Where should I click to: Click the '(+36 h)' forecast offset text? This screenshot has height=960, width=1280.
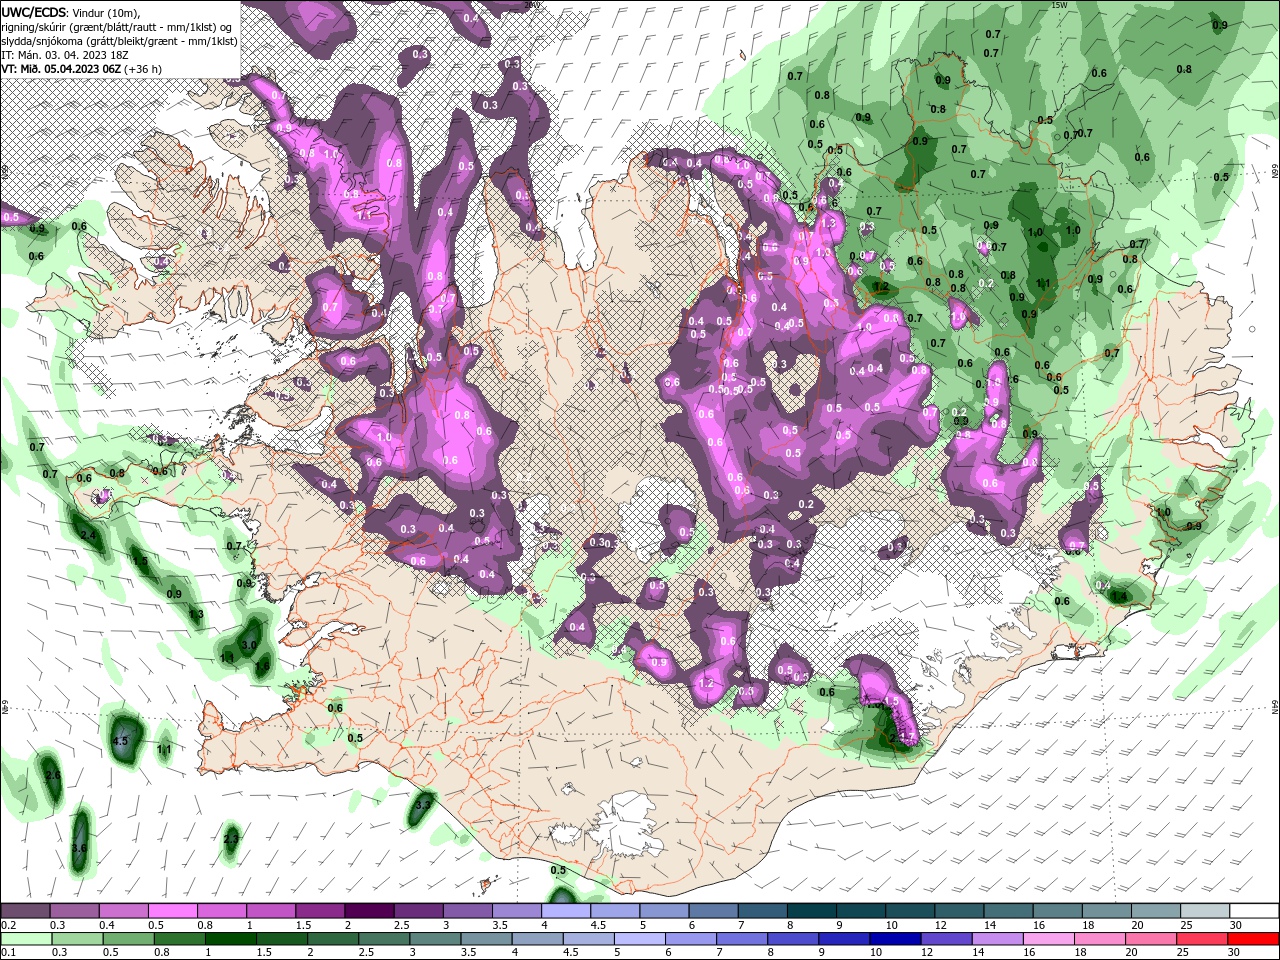click(143, 69)
